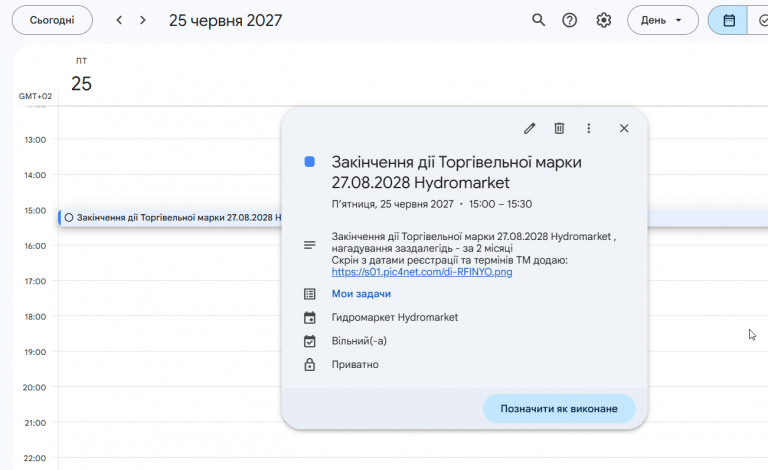Viewport: 768px width, 470px height.
Task: Click the description lines icon in popup
Action: 310,245
